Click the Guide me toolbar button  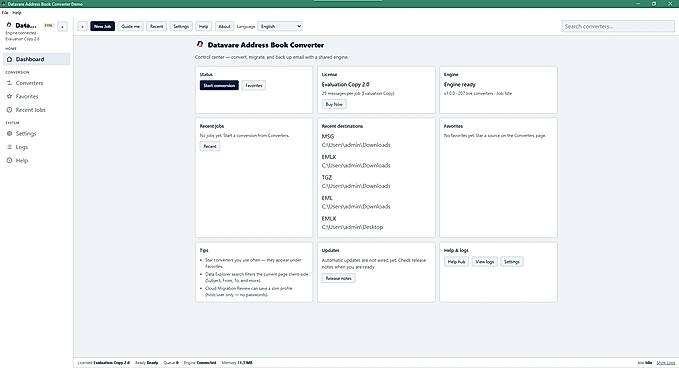(x=130, y=26)
